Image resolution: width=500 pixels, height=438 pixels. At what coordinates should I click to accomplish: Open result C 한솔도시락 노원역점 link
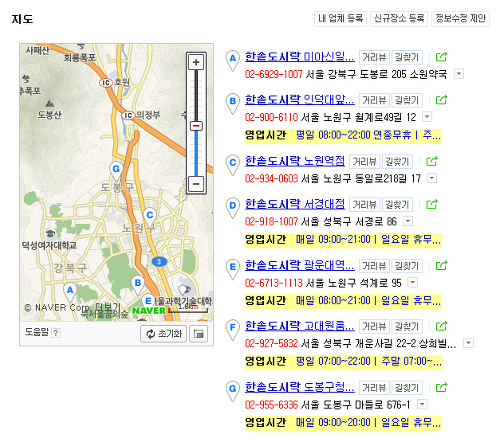295,161
